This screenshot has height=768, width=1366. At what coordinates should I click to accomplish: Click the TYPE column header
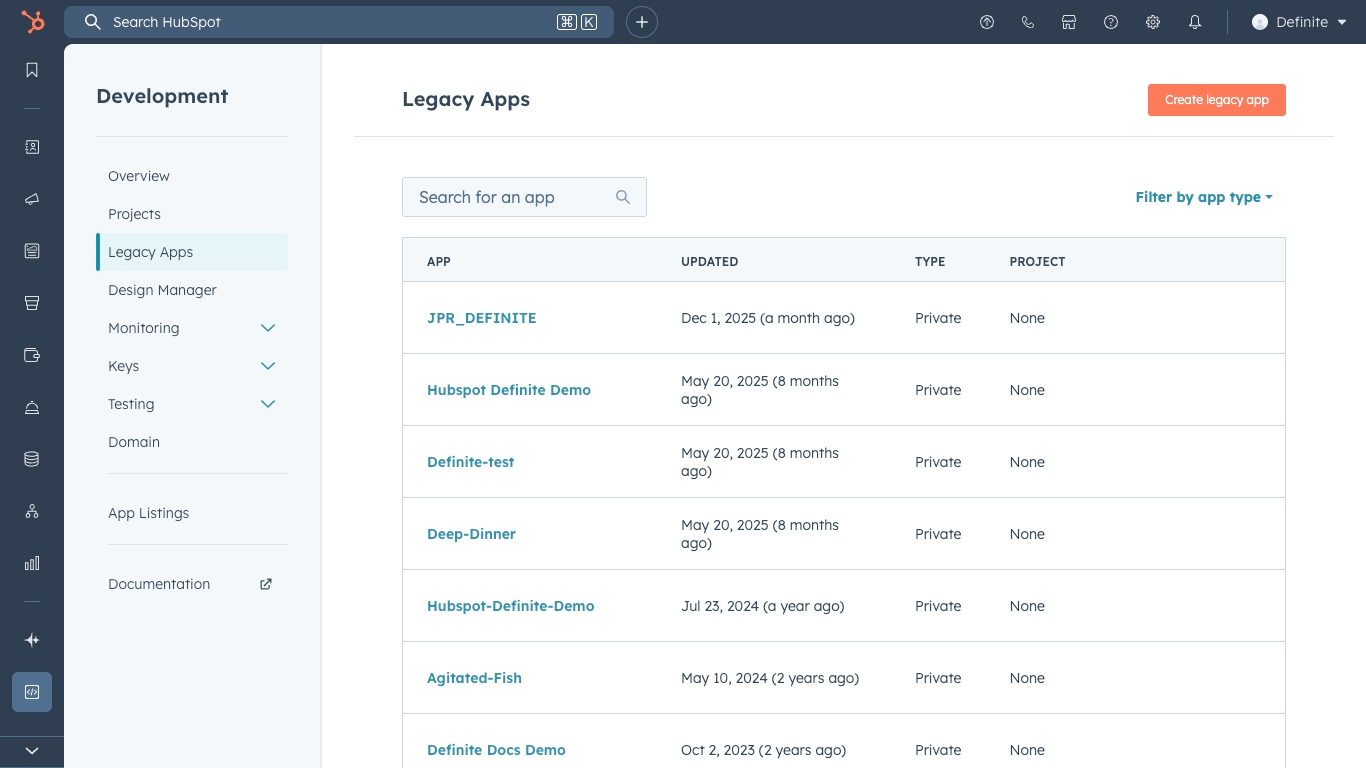point(930,262)
